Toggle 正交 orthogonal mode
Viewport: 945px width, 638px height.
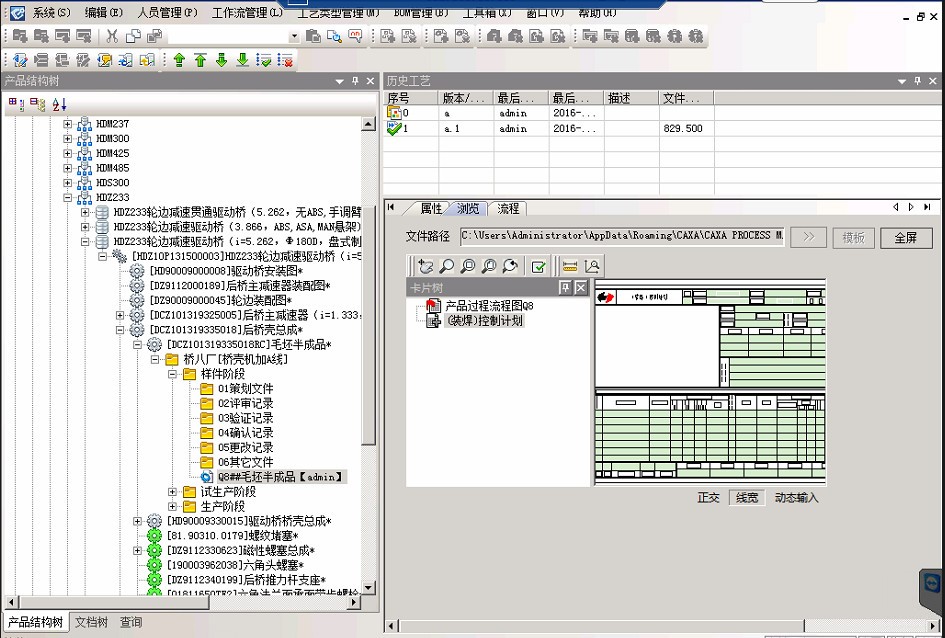pos(708,498)
